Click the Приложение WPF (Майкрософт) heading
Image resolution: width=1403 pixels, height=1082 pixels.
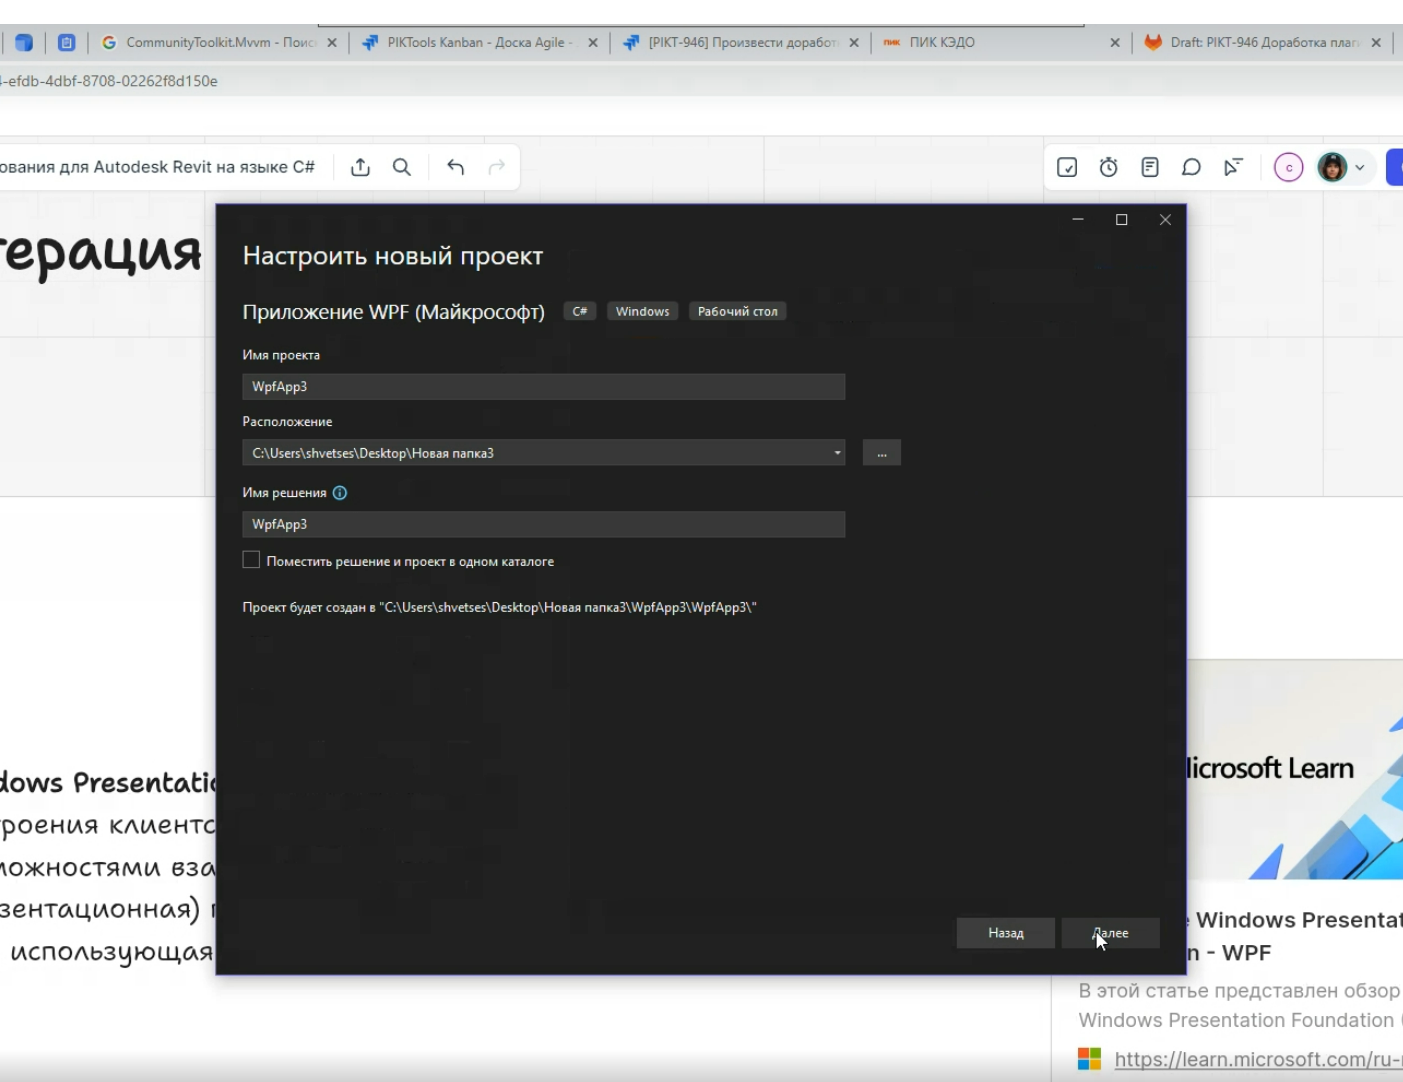point(394,312)
